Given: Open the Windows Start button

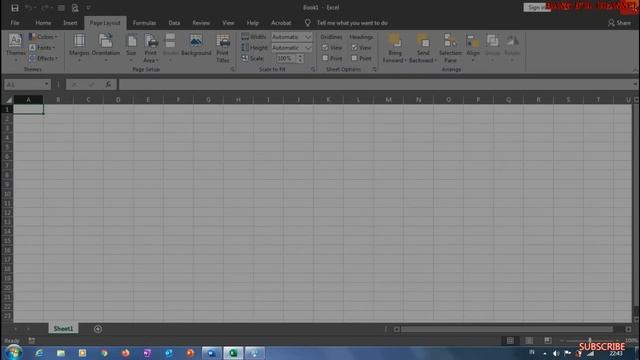Looking at the screenshot, I should [13, 353].
